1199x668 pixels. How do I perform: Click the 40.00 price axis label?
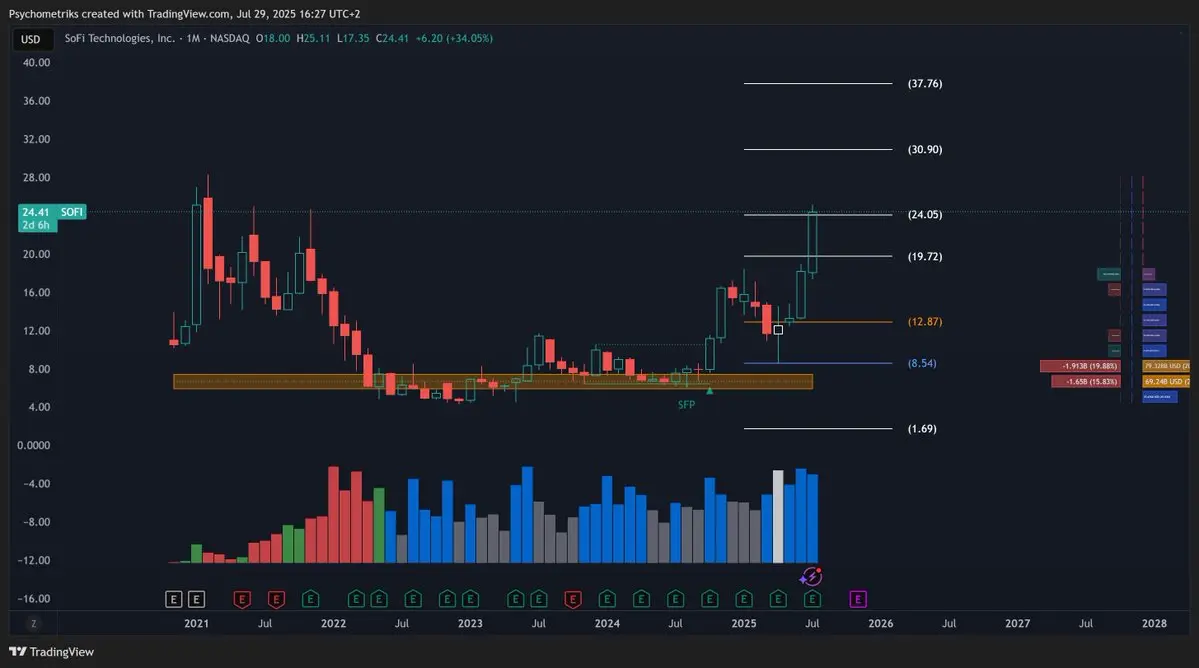pyautogui.click(x=37, y=63)
